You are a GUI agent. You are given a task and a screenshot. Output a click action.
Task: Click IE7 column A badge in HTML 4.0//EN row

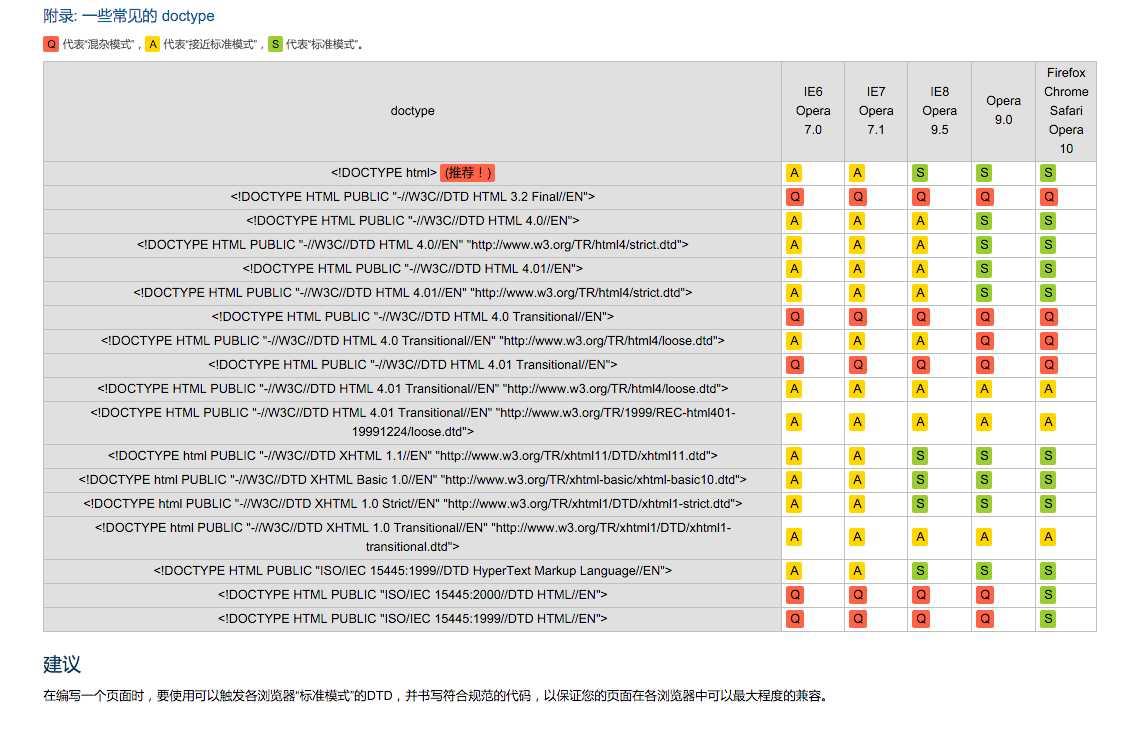pyautogui.click(x=858, y=221)
